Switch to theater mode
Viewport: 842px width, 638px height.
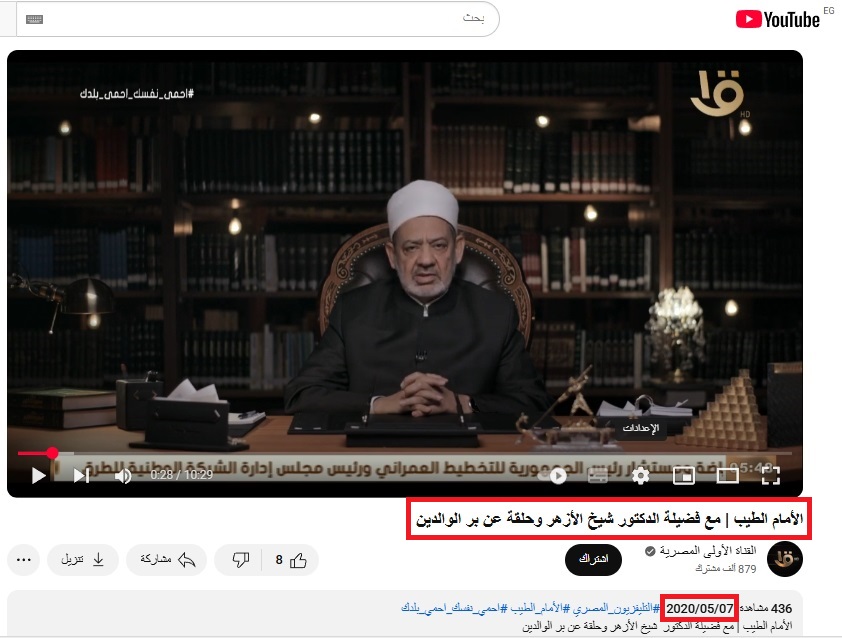pos(727,476)
